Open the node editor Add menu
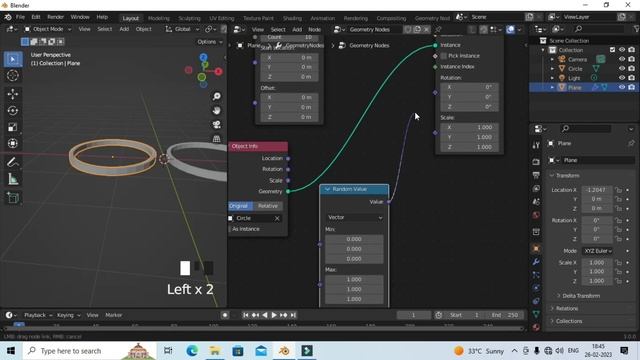 297,29
